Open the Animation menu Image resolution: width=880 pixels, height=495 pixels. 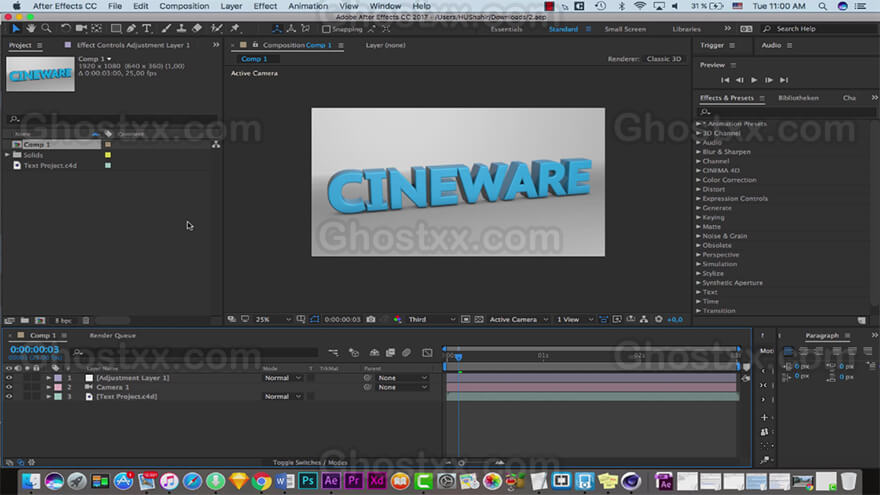(308, 6)
